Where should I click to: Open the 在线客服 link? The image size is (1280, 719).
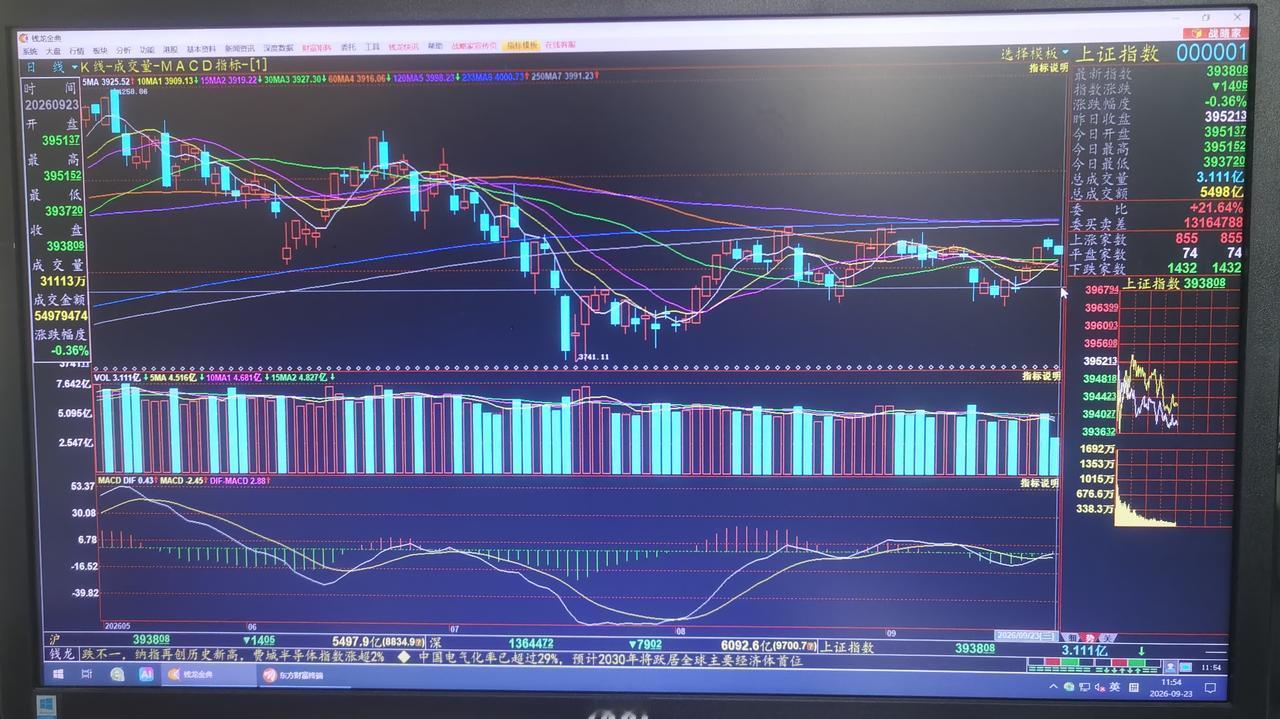point(560,45)
